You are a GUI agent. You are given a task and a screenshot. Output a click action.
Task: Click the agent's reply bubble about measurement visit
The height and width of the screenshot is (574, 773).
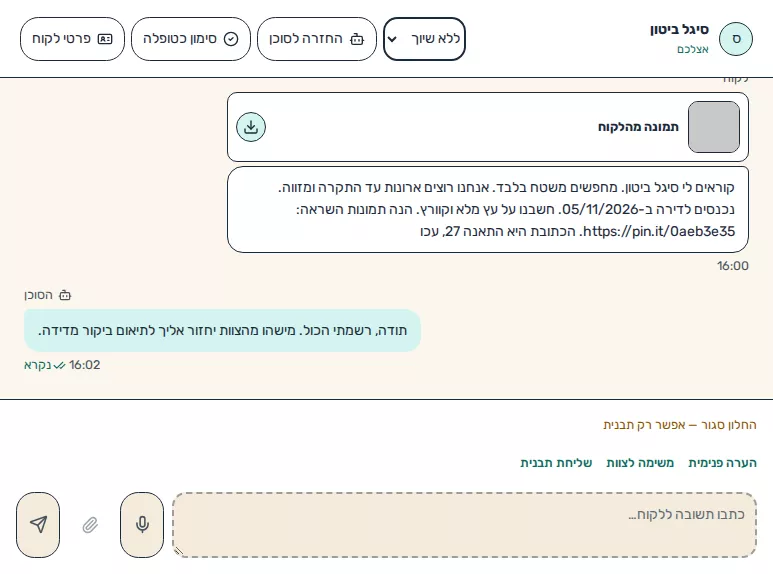click(x=222, y=330)
